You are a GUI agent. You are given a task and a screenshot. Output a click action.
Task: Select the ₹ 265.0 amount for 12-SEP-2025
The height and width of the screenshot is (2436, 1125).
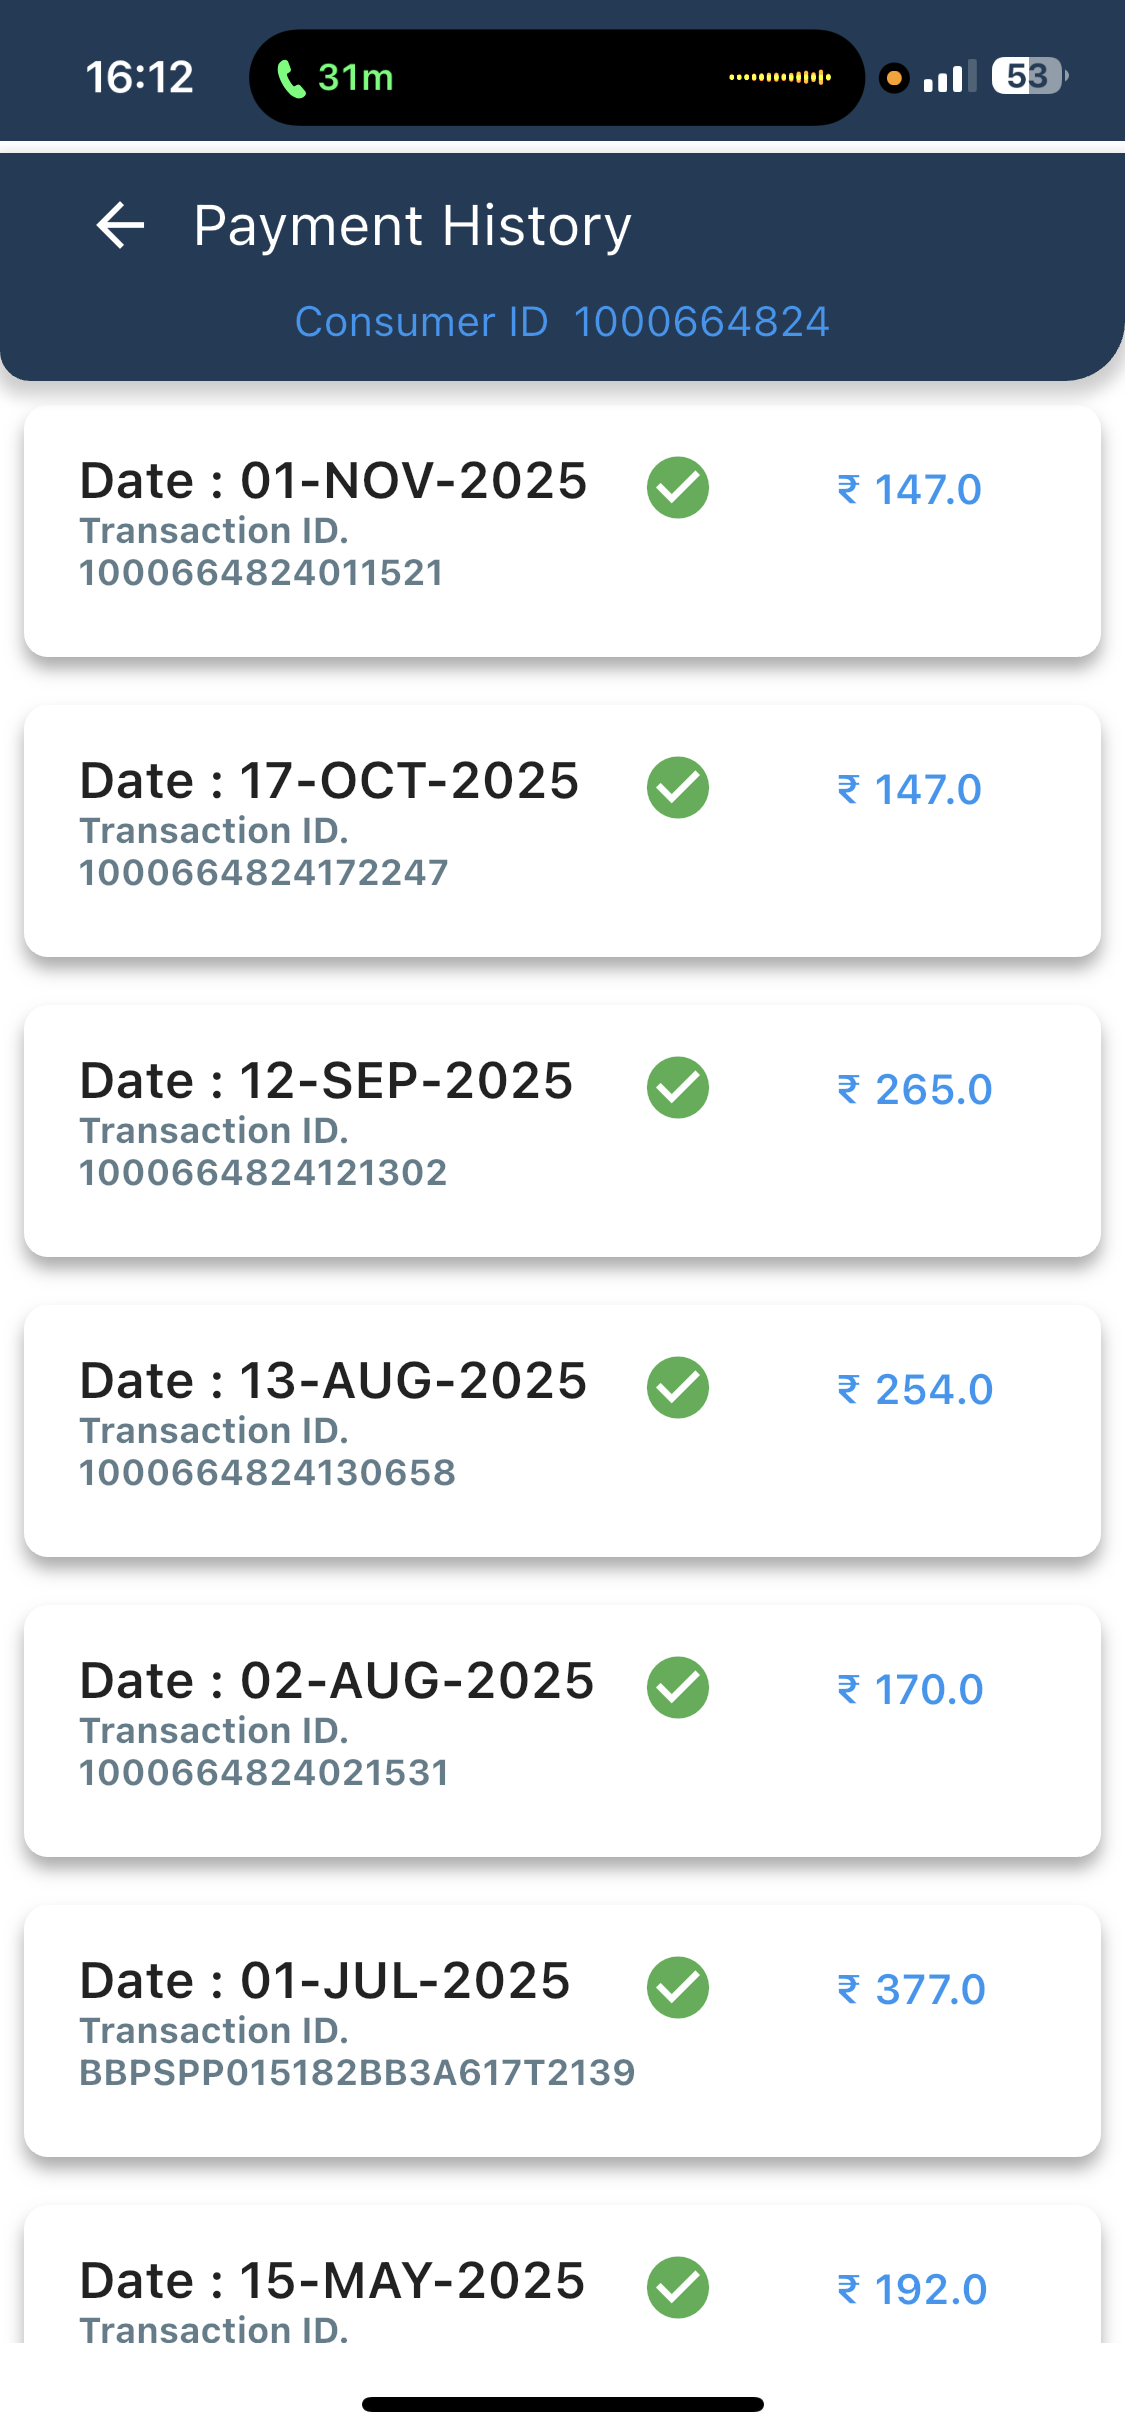(x=915, y=1090)
